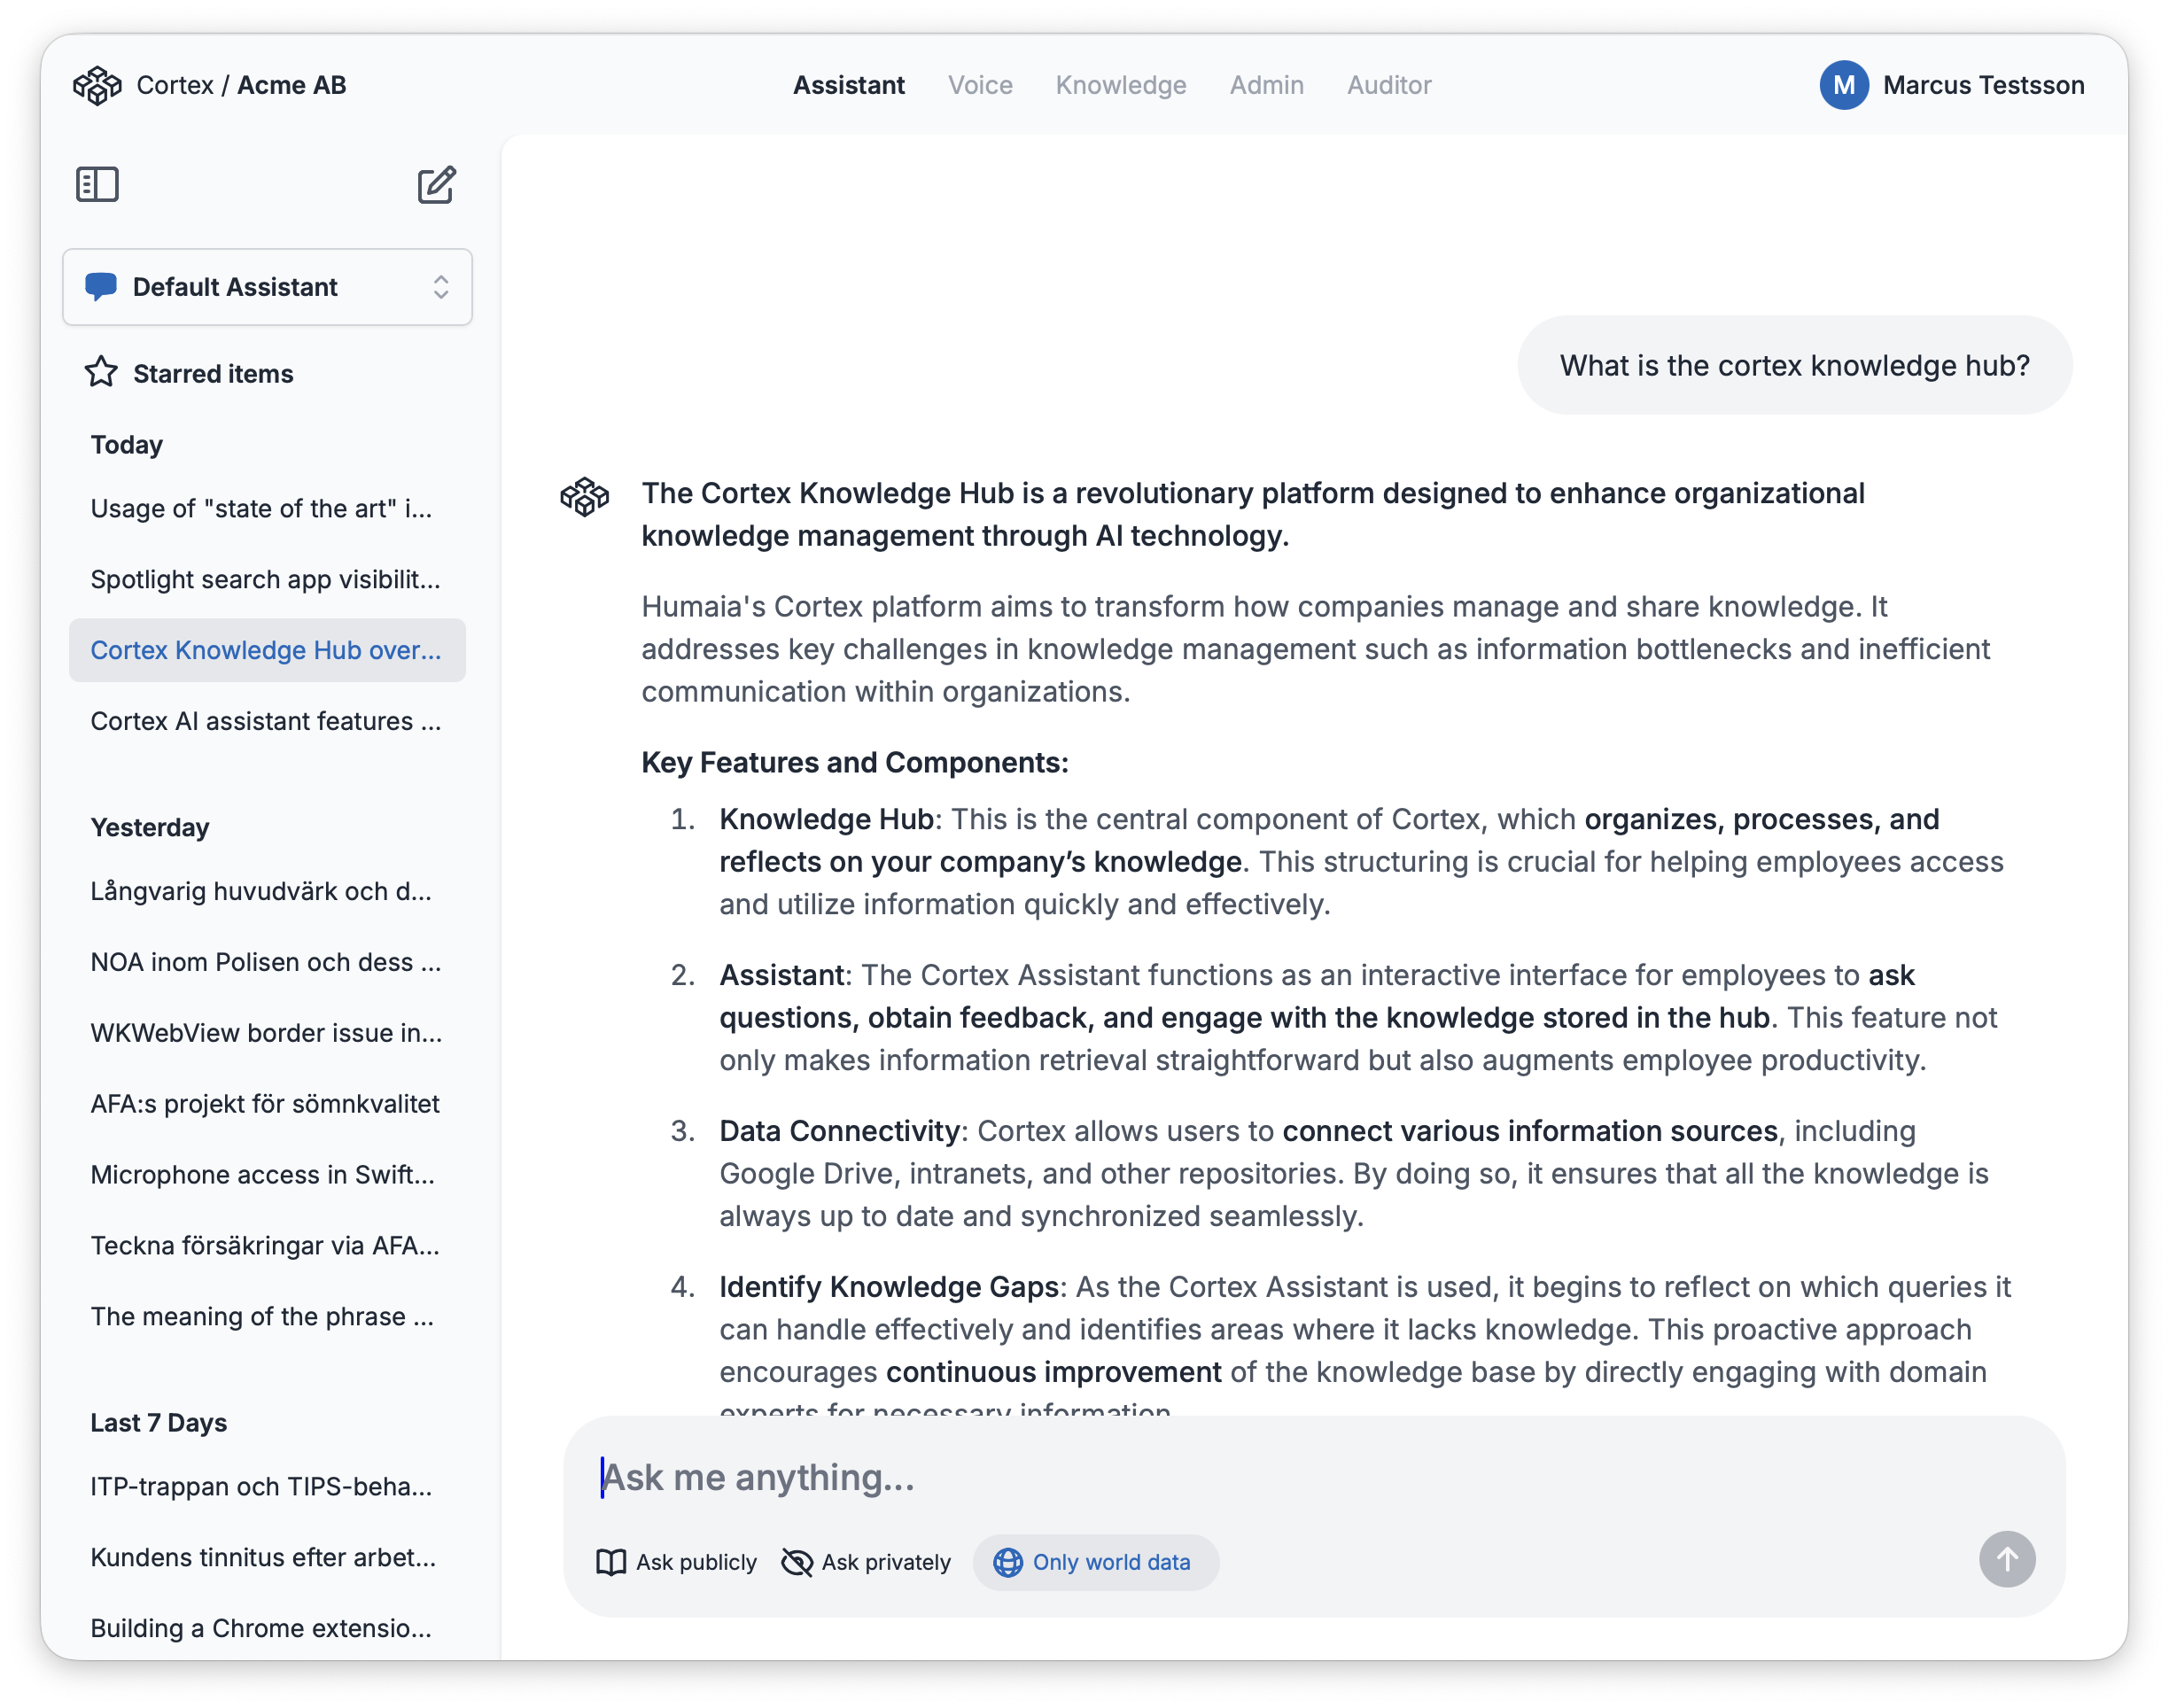The image size is (2169, 1708).
Task: Click the Data Connectivity list item title
Action: tap(840, 1131)
